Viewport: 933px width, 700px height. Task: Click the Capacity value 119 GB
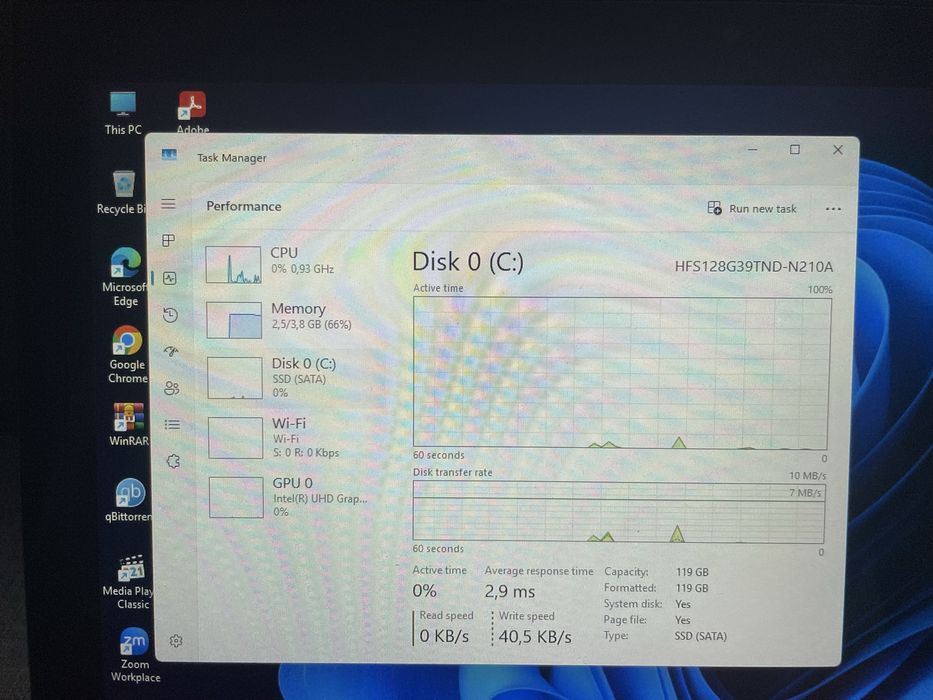tap(692, 572)
